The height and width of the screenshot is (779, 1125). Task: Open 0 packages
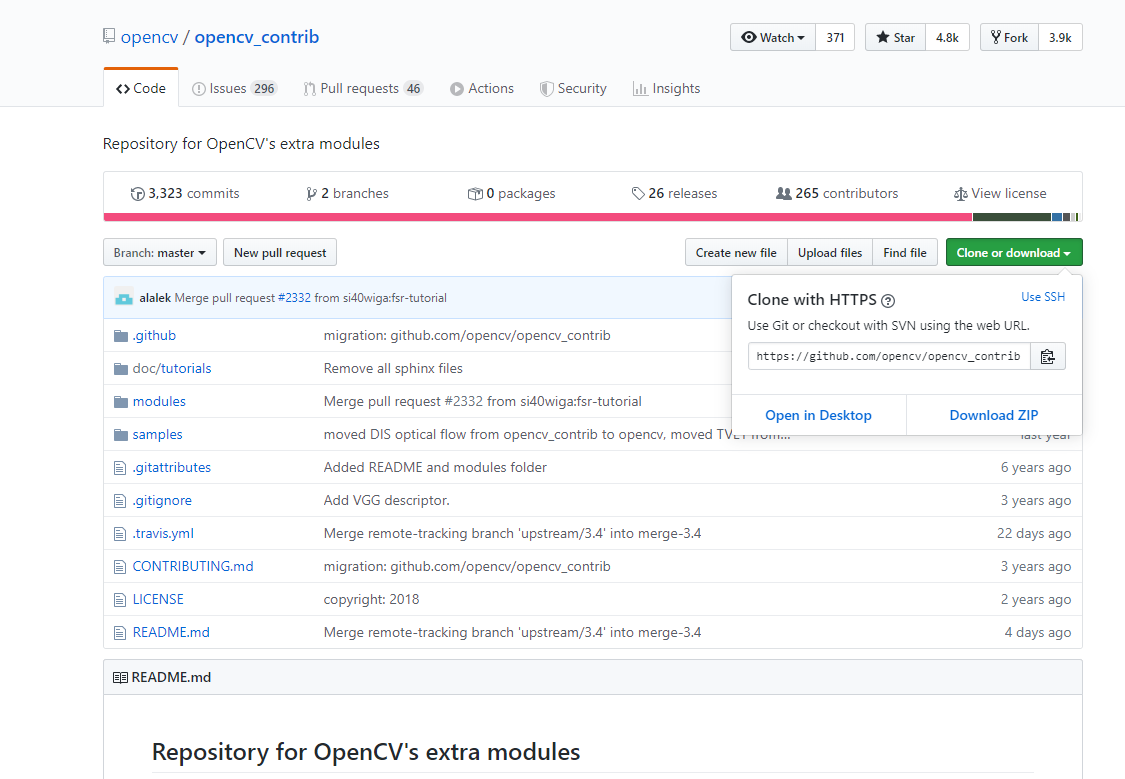(512, 194)
